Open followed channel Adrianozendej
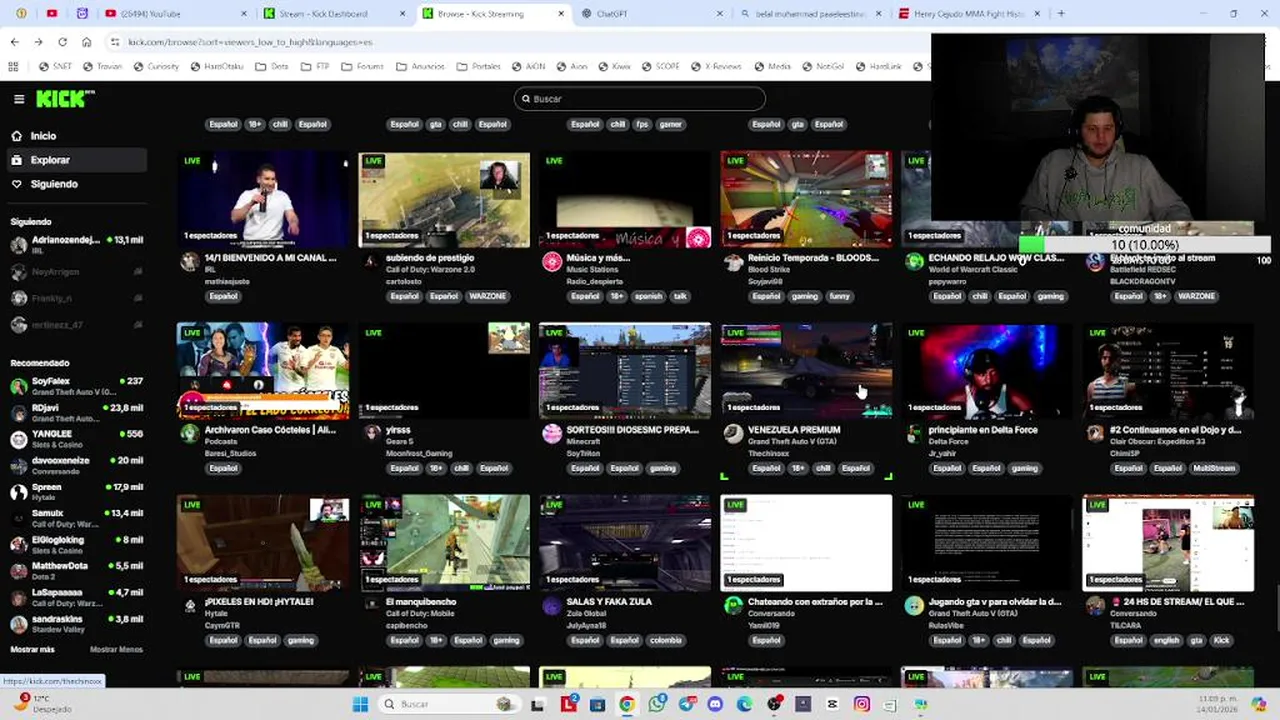Viewport: 1280px width, 720px height. point(76,244)
